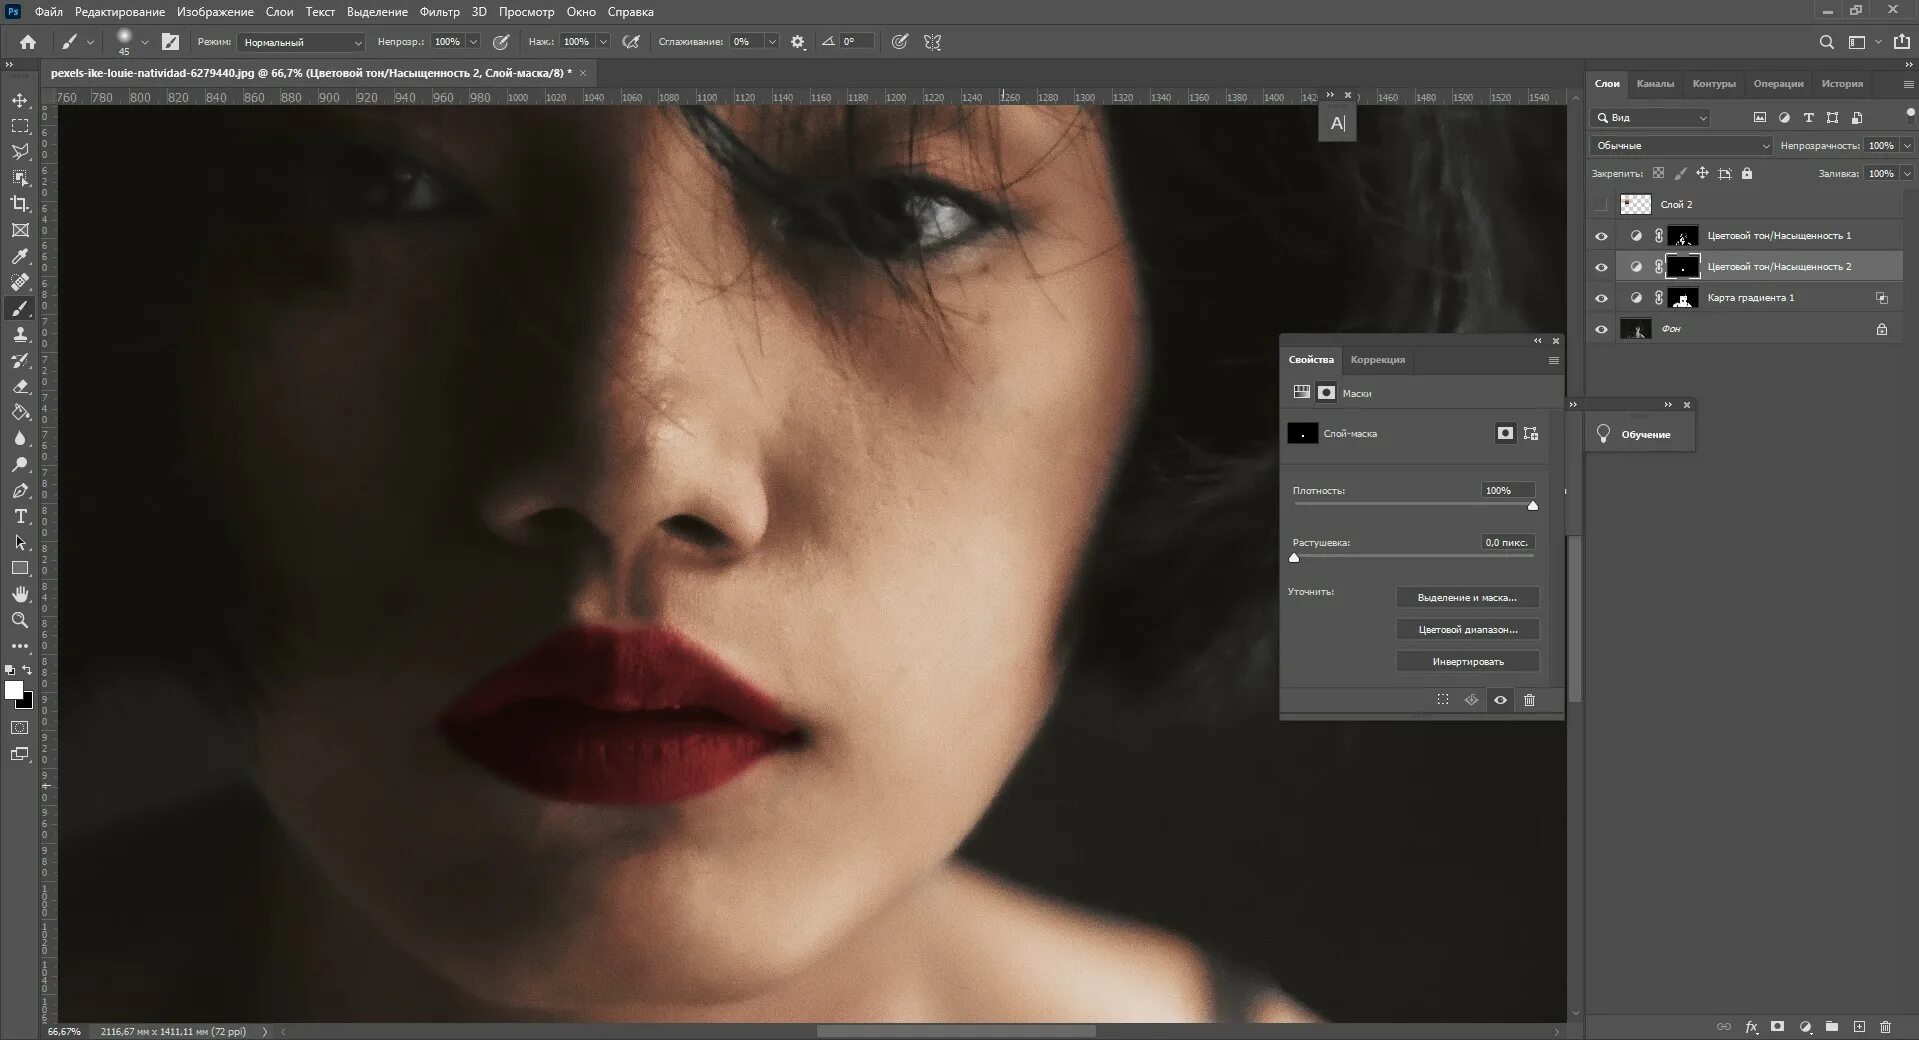Select the Rectangular Marquee tool

[x=20, y=126]
